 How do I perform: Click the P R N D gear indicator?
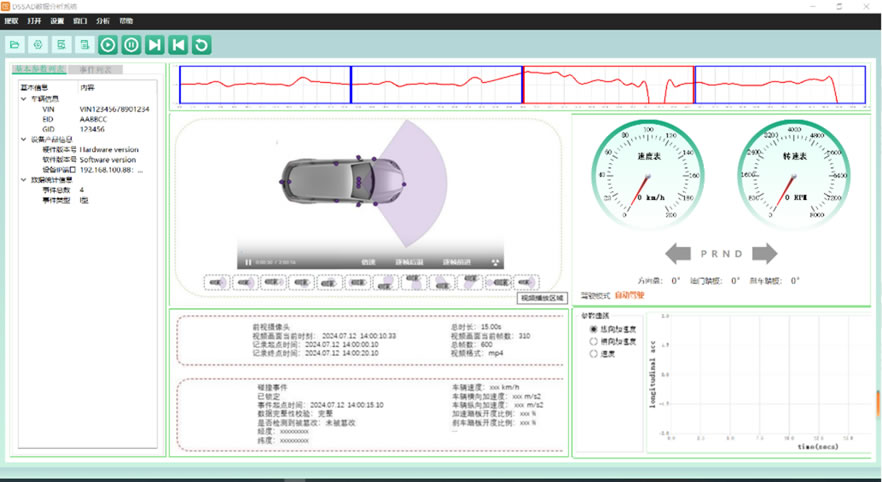[x=722, y=254]
